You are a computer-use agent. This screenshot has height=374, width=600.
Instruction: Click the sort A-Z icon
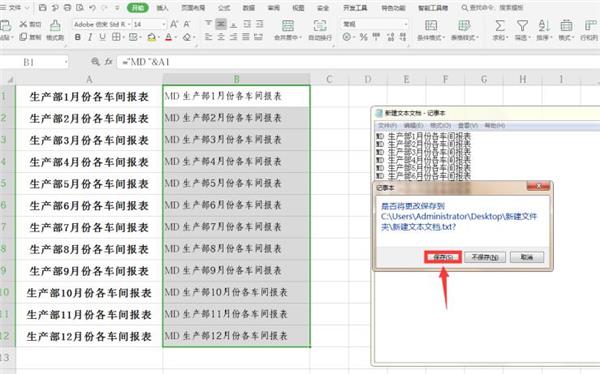544,26
